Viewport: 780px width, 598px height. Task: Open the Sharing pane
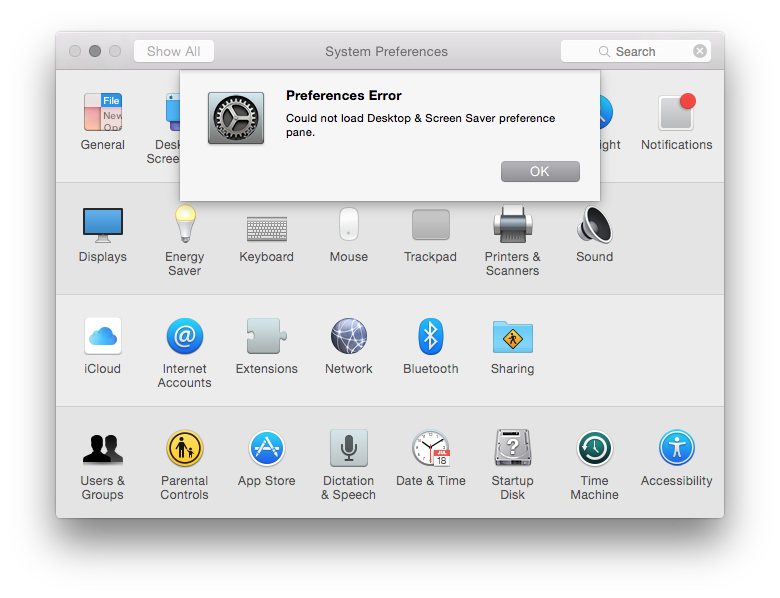click(x=512, y=337)
